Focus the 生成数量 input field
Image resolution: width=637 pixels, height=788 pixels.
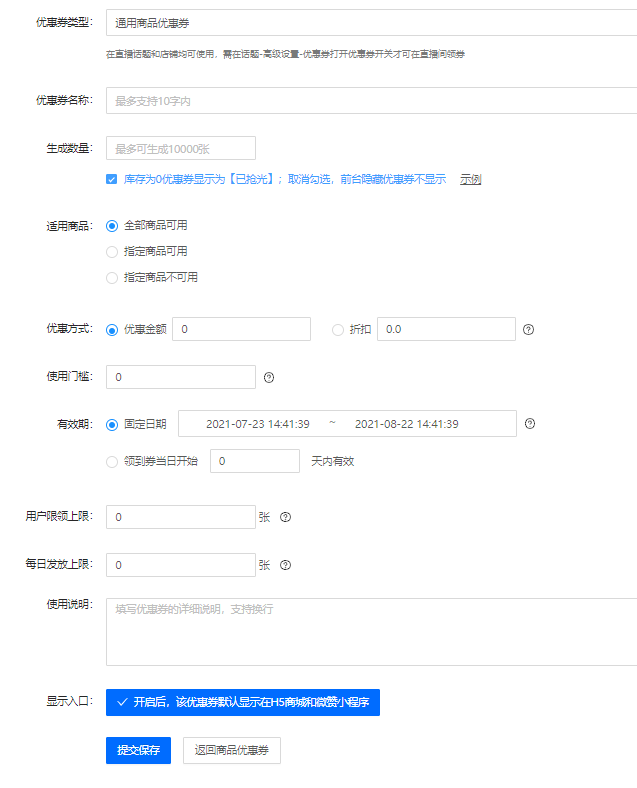181,148
